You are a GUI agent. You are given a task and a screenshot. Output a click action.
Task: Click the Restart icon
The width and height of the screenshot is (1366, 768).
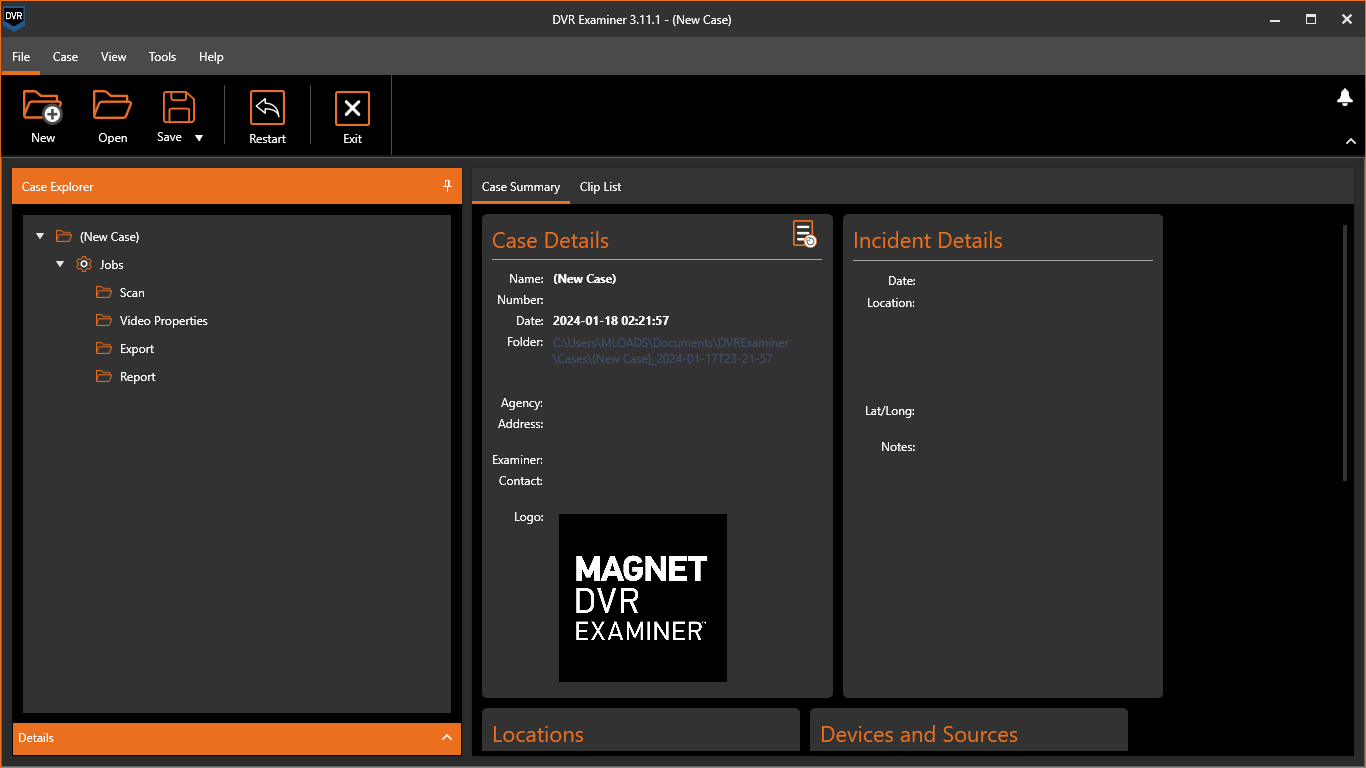tap(267, 107)
